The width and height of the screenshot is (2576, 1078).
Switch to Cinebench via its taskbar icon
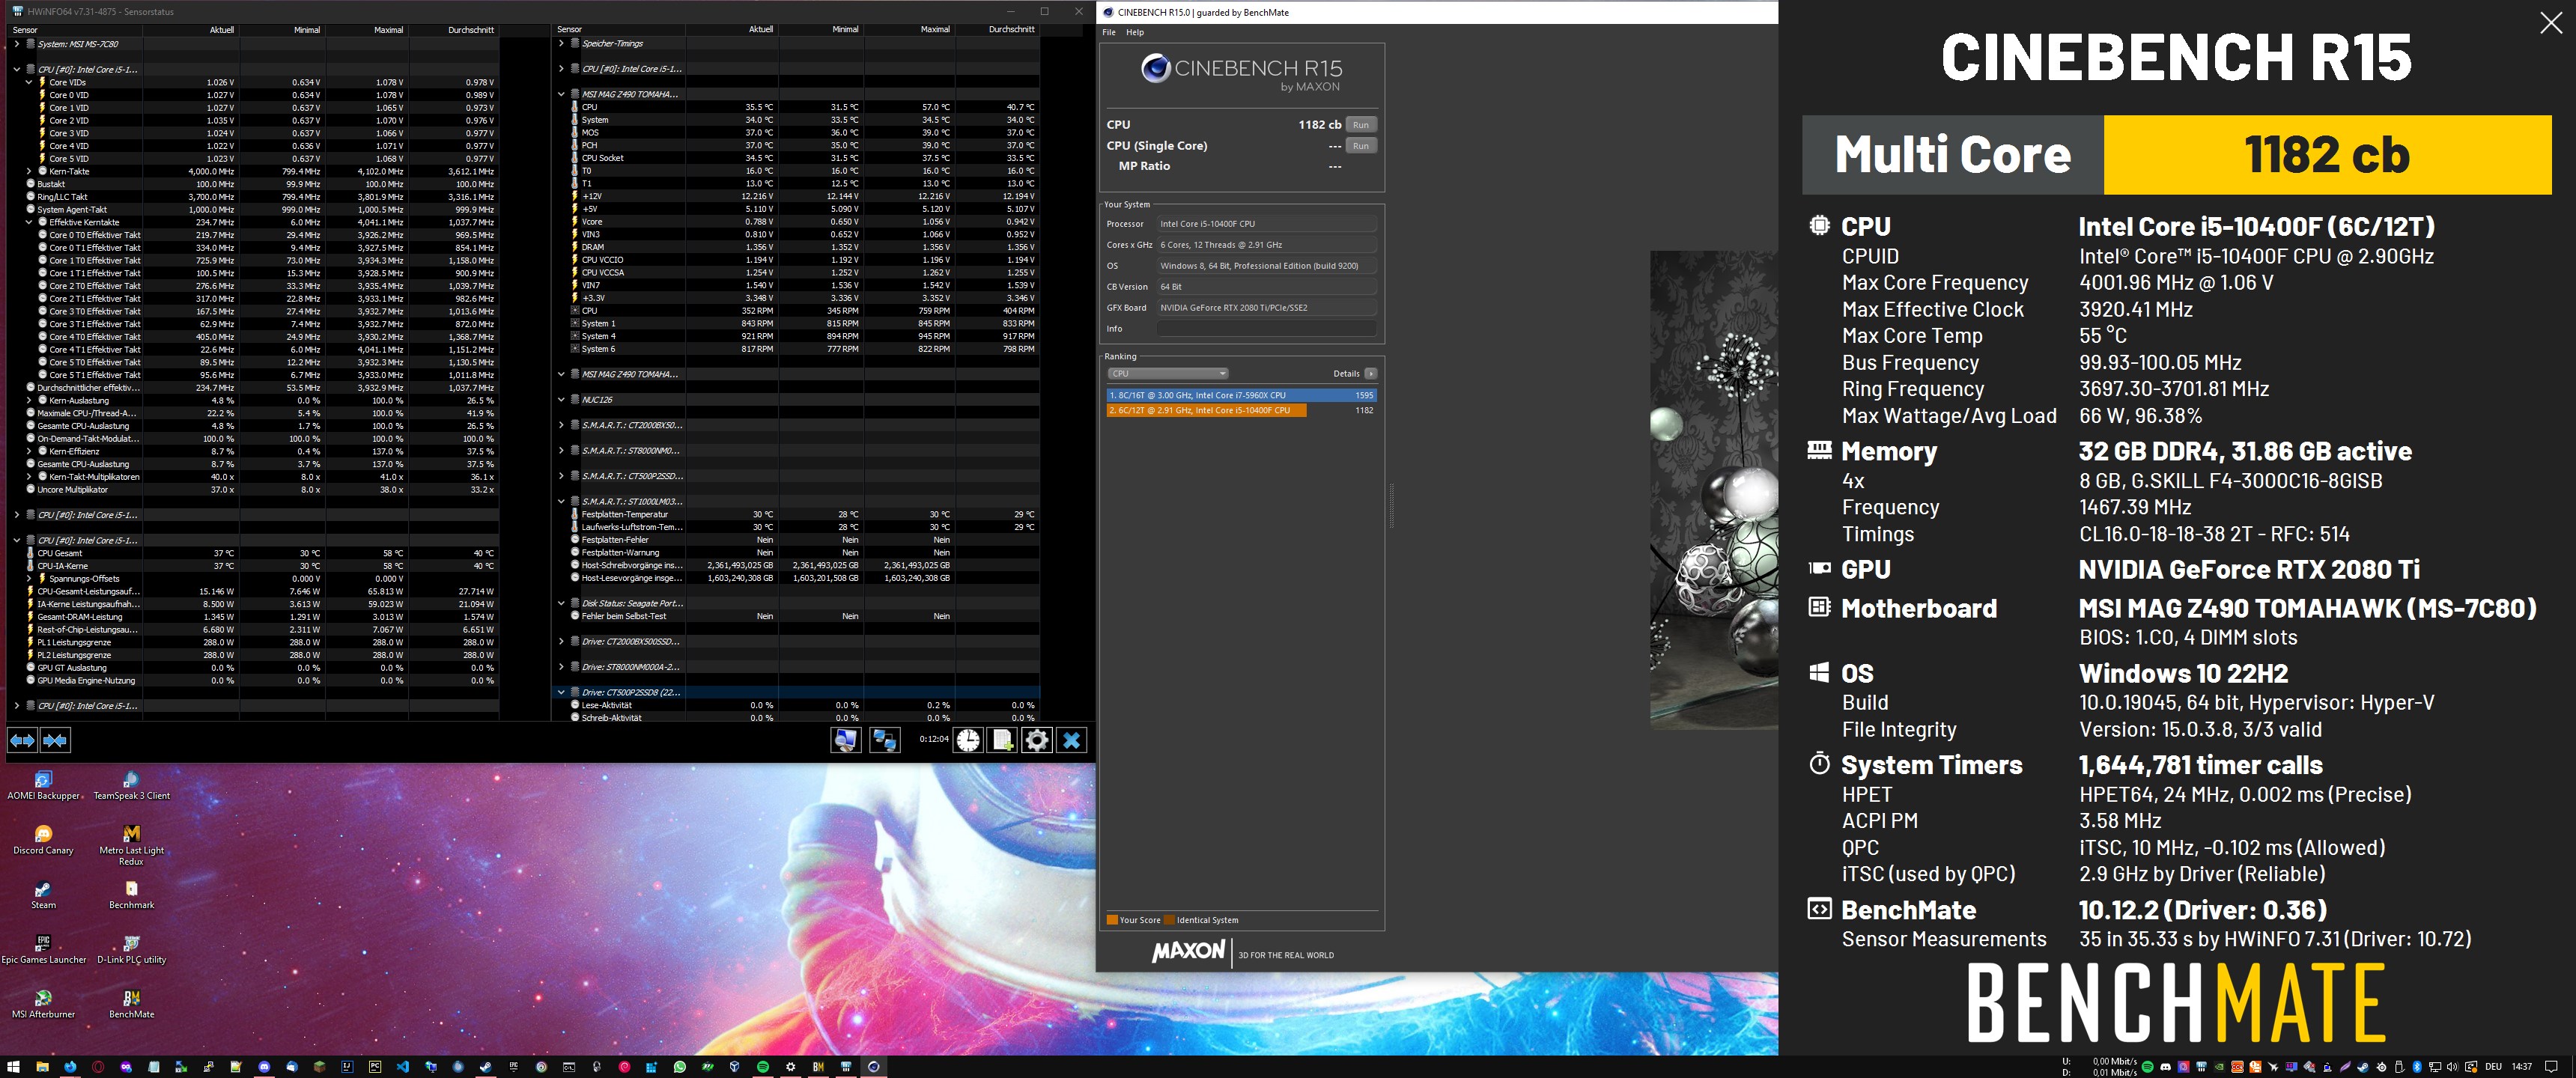tap(873, 1067)
